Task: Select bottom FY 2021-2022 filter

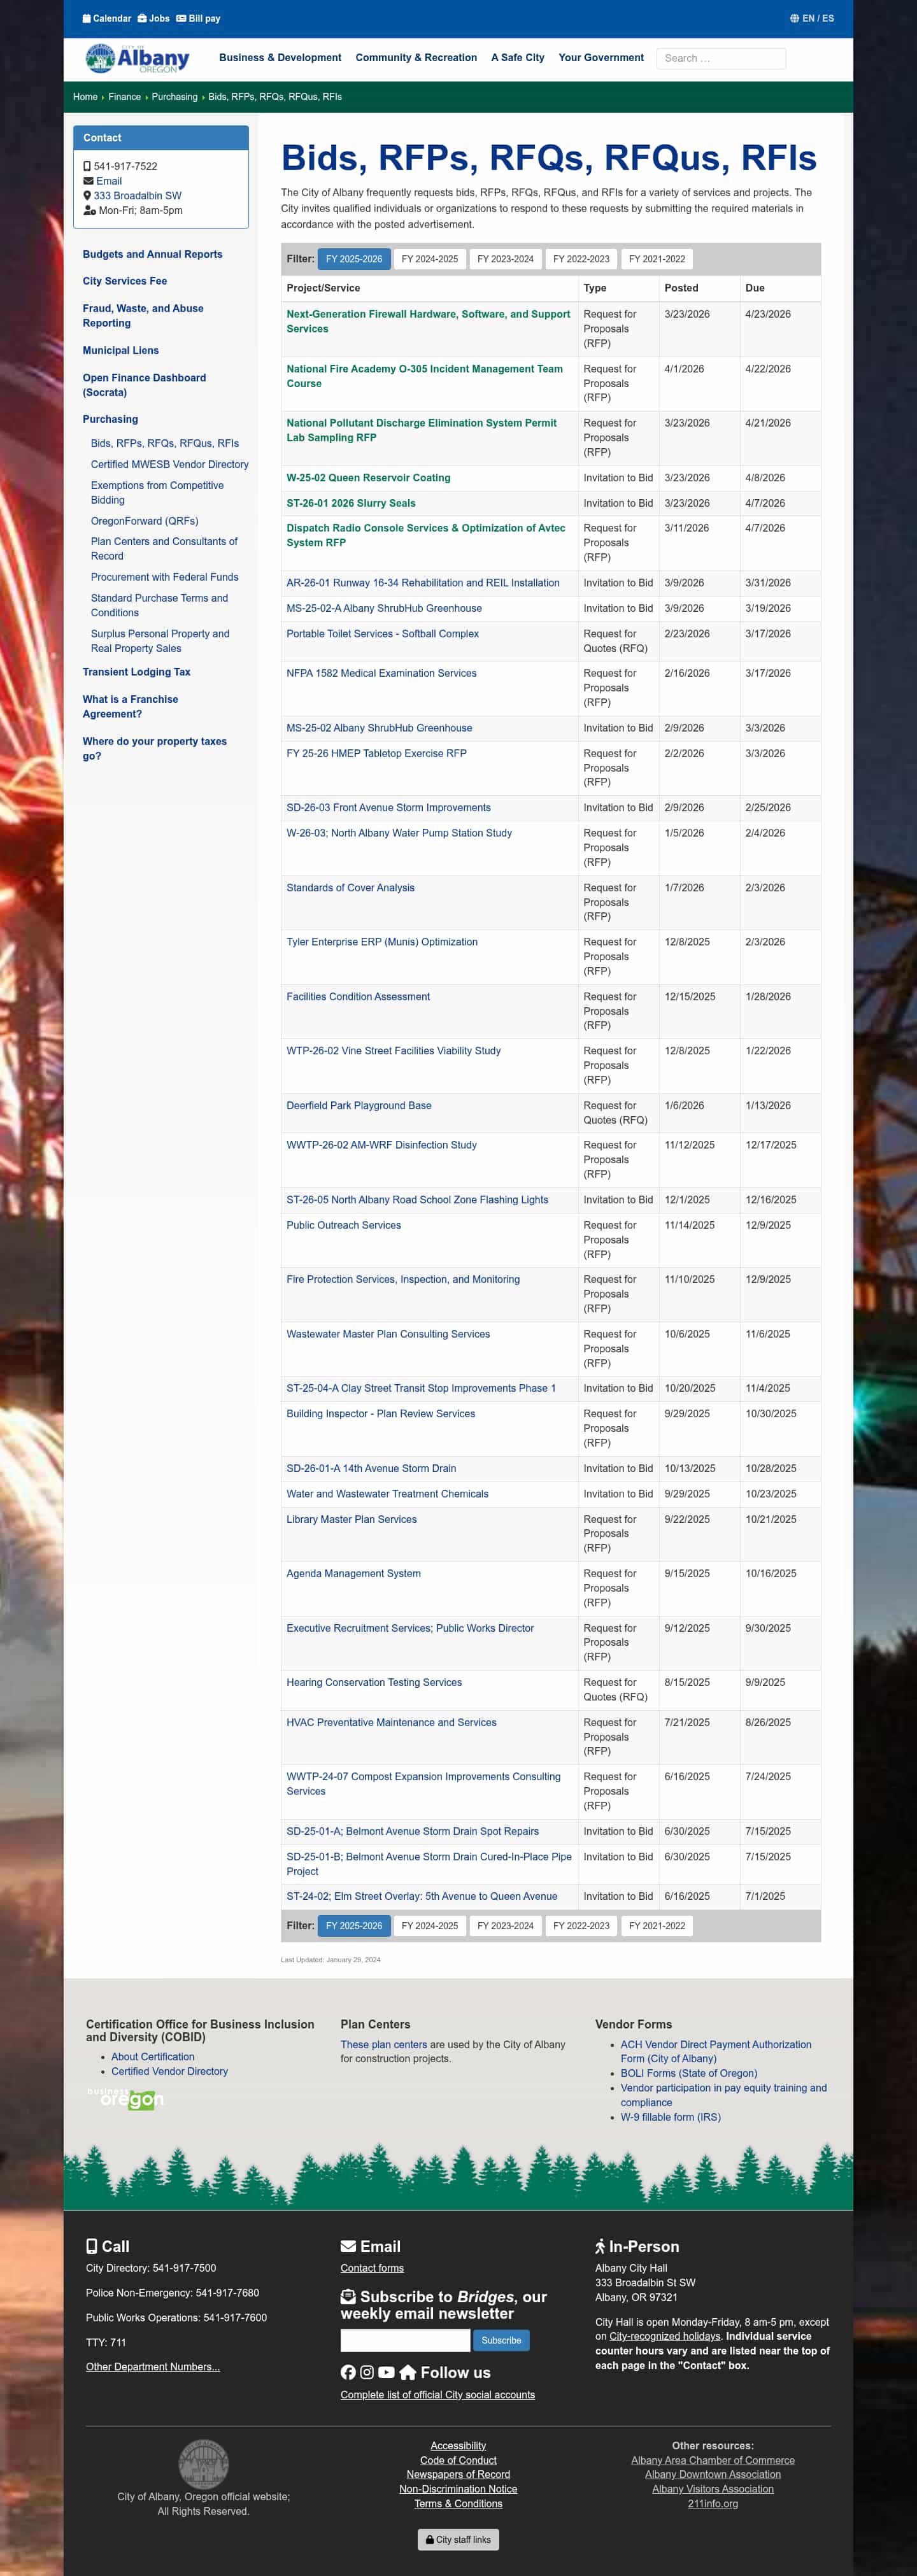Action: click(657, 1925)
